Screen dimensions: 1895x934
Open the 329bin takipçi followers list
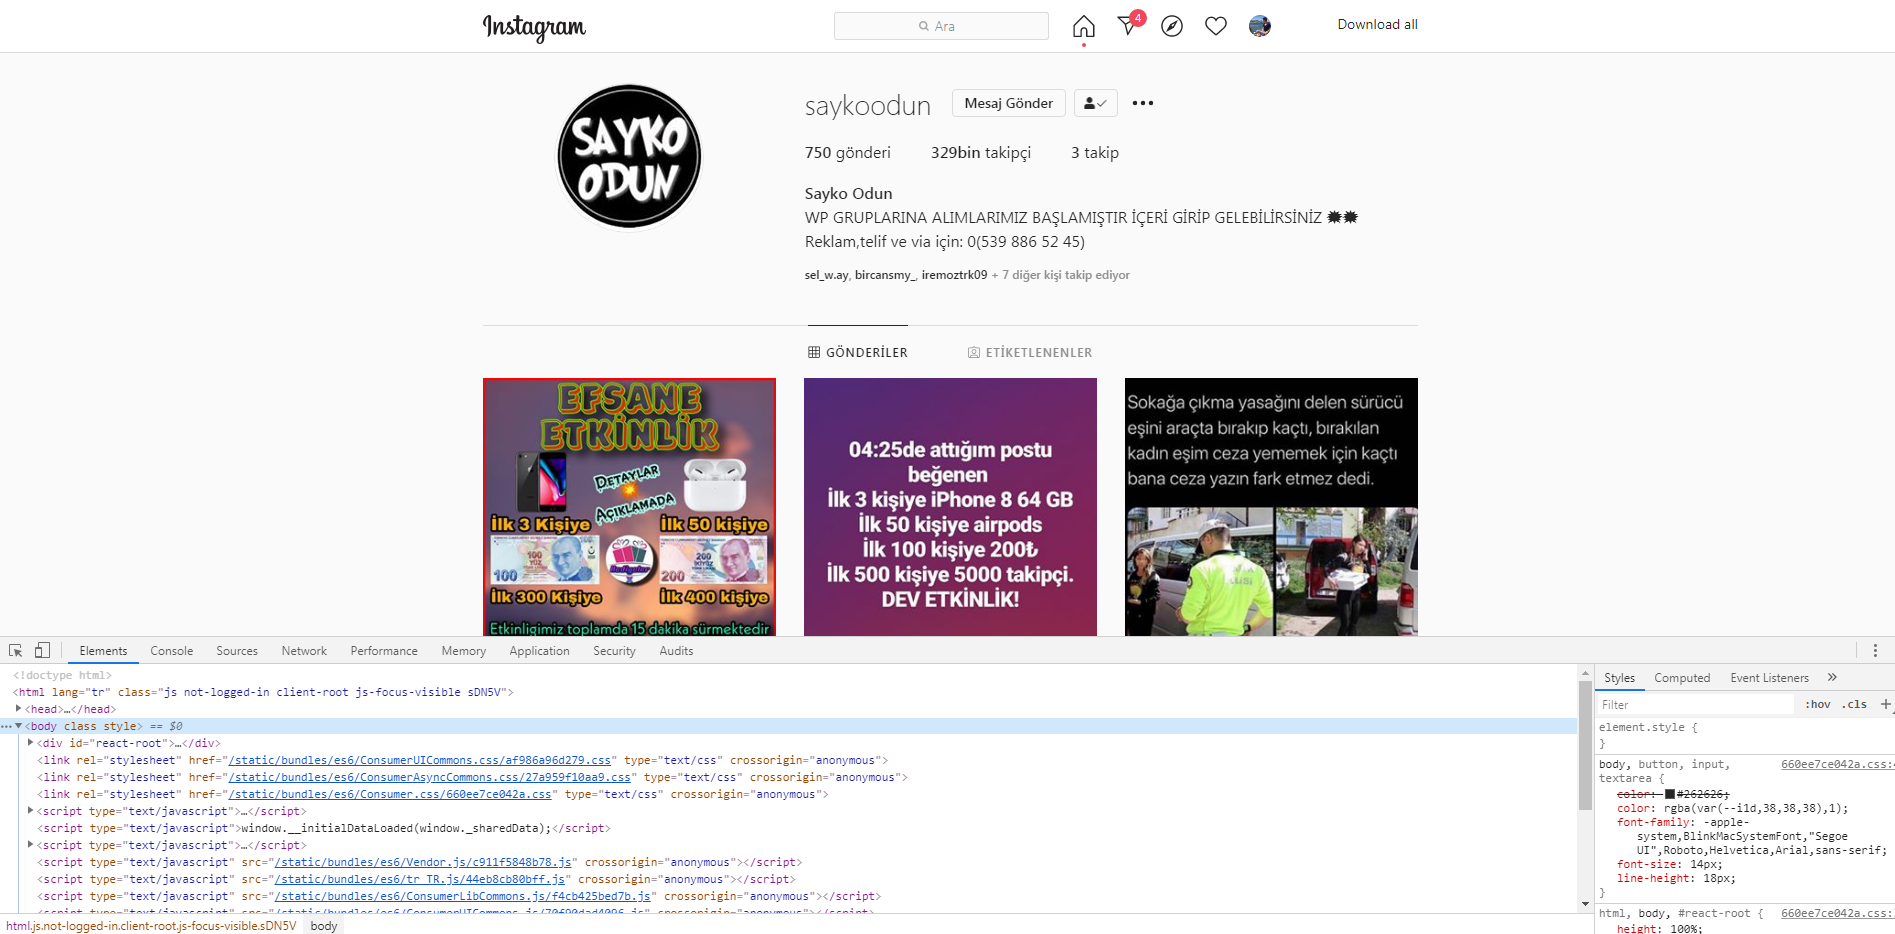coord(981,152)
